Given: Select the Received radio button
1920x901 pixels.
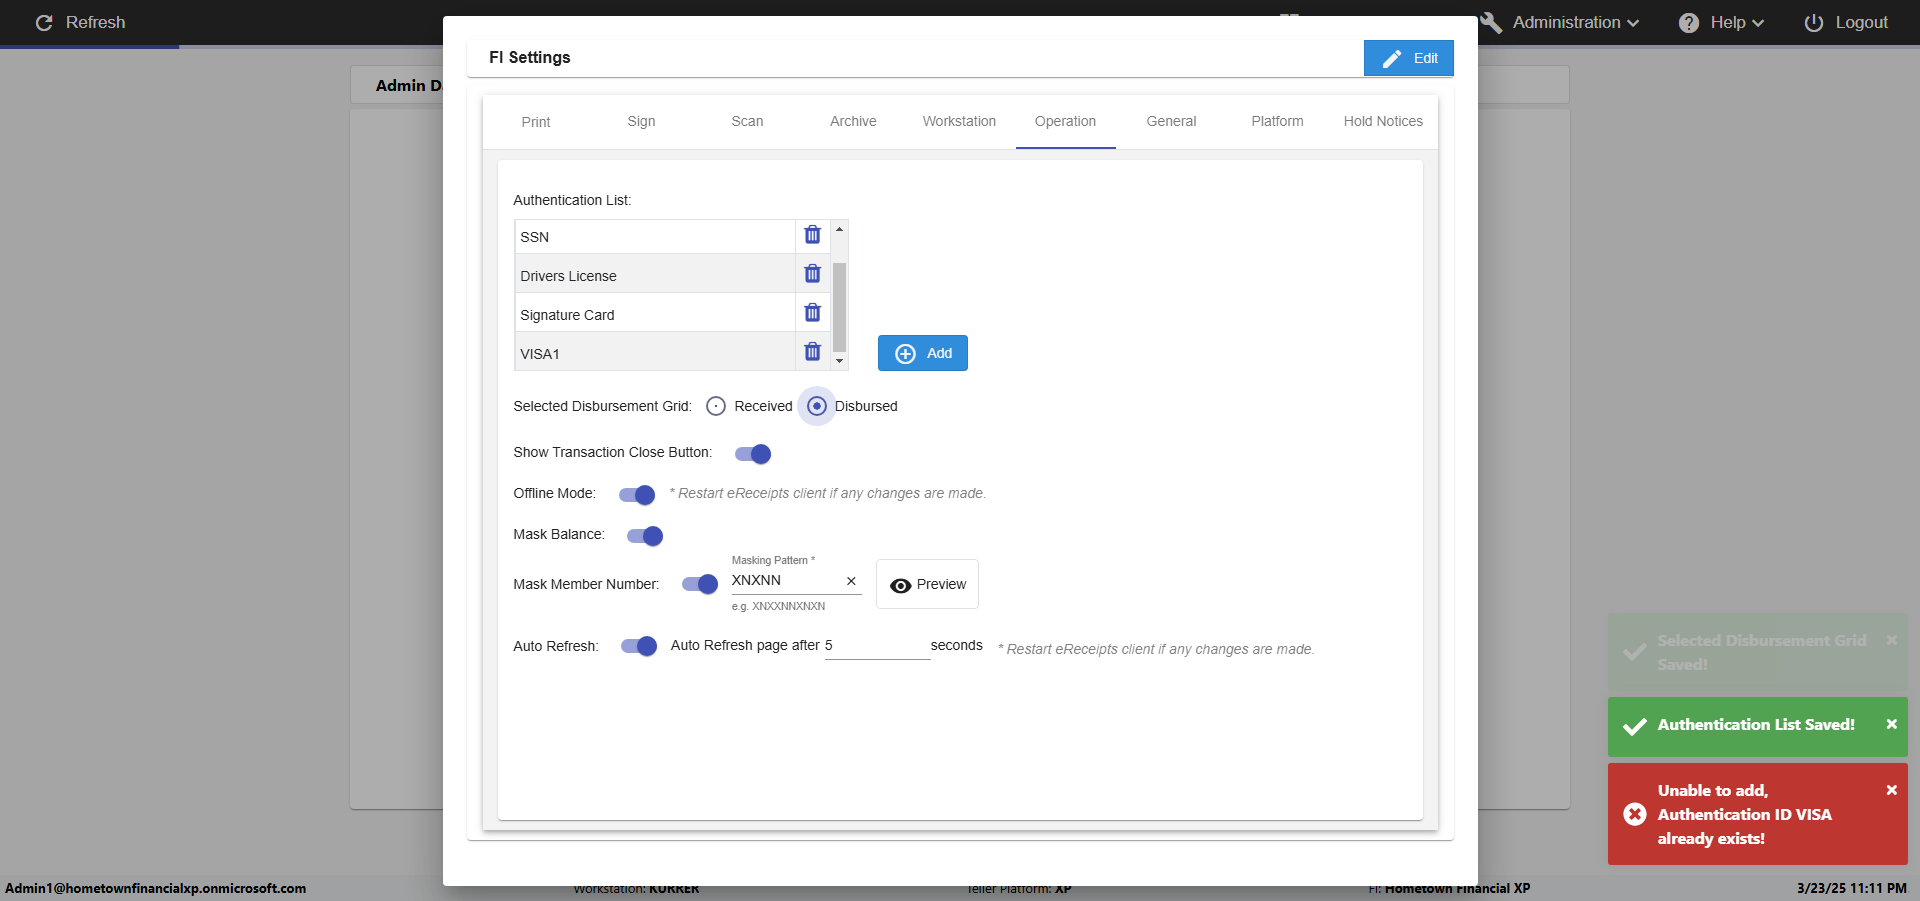Looking at the screenshot, I should [x=716, y=406].
